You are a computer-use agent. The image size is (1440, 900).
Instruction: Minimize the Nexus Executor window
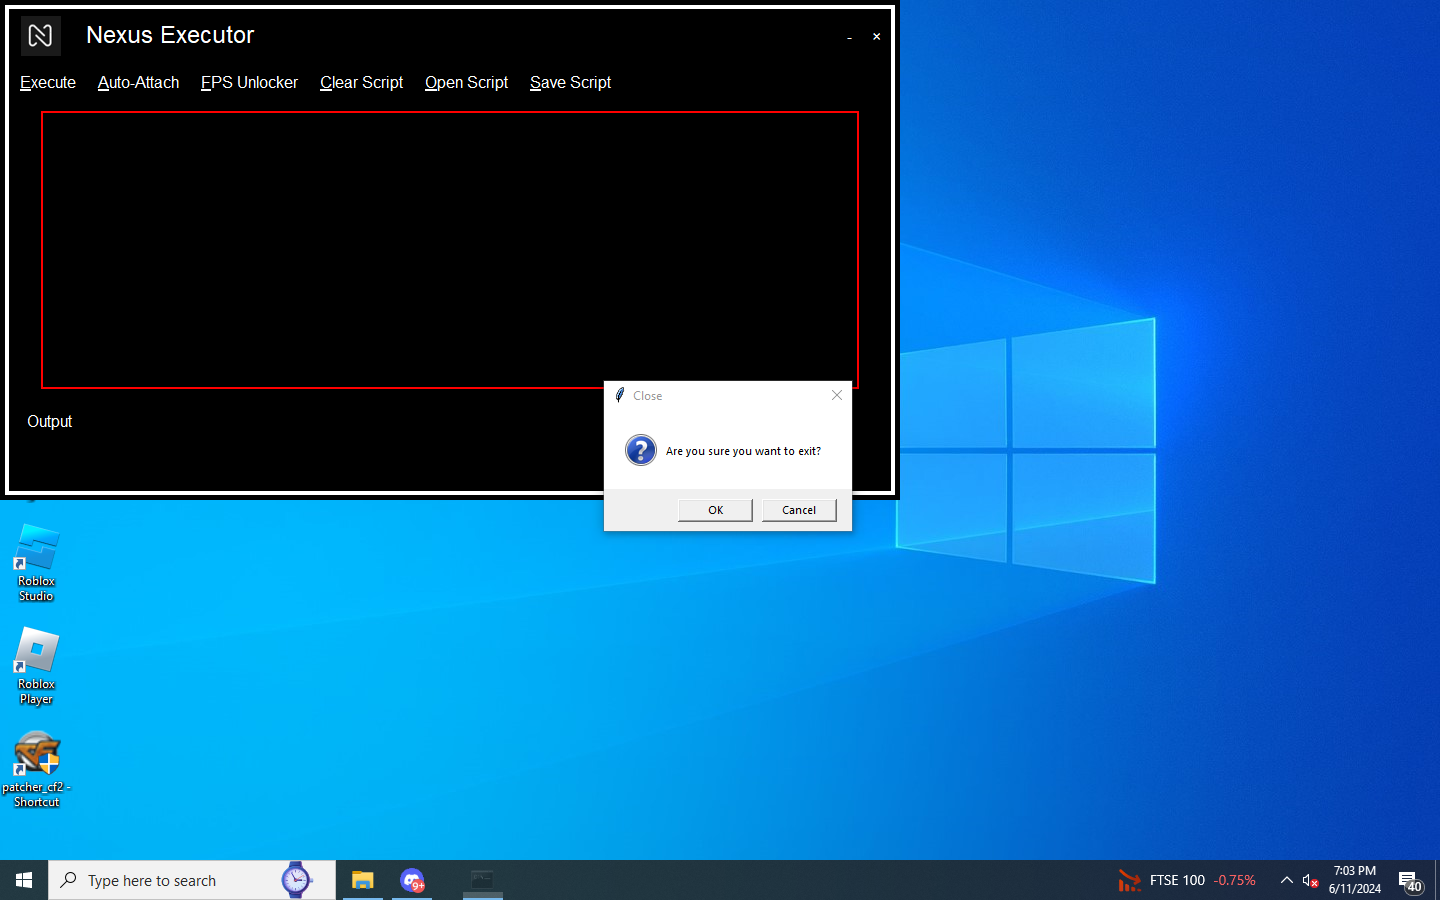tap(850, 37)
